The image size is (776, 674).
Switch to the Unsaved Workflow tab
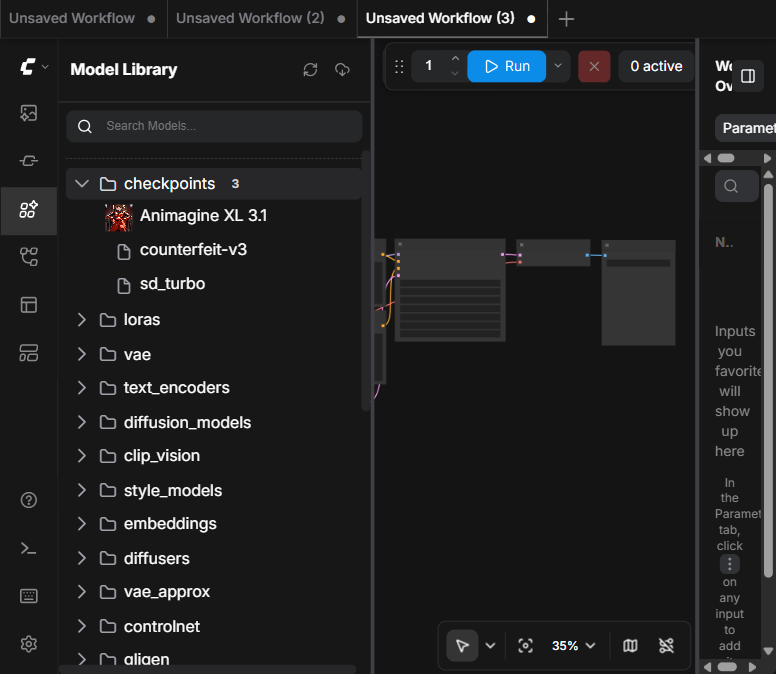pos(83,19)
